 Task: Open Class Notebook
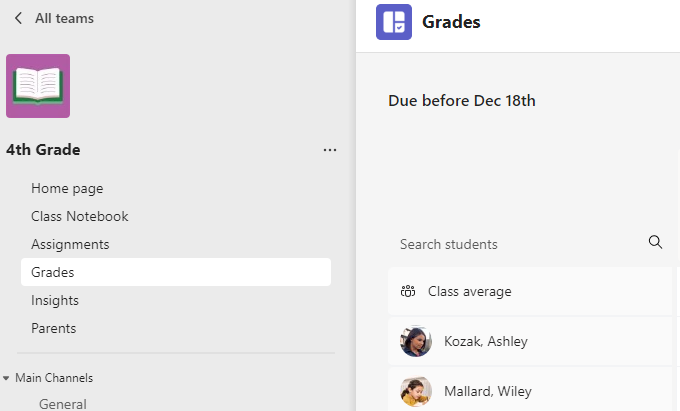80,216
